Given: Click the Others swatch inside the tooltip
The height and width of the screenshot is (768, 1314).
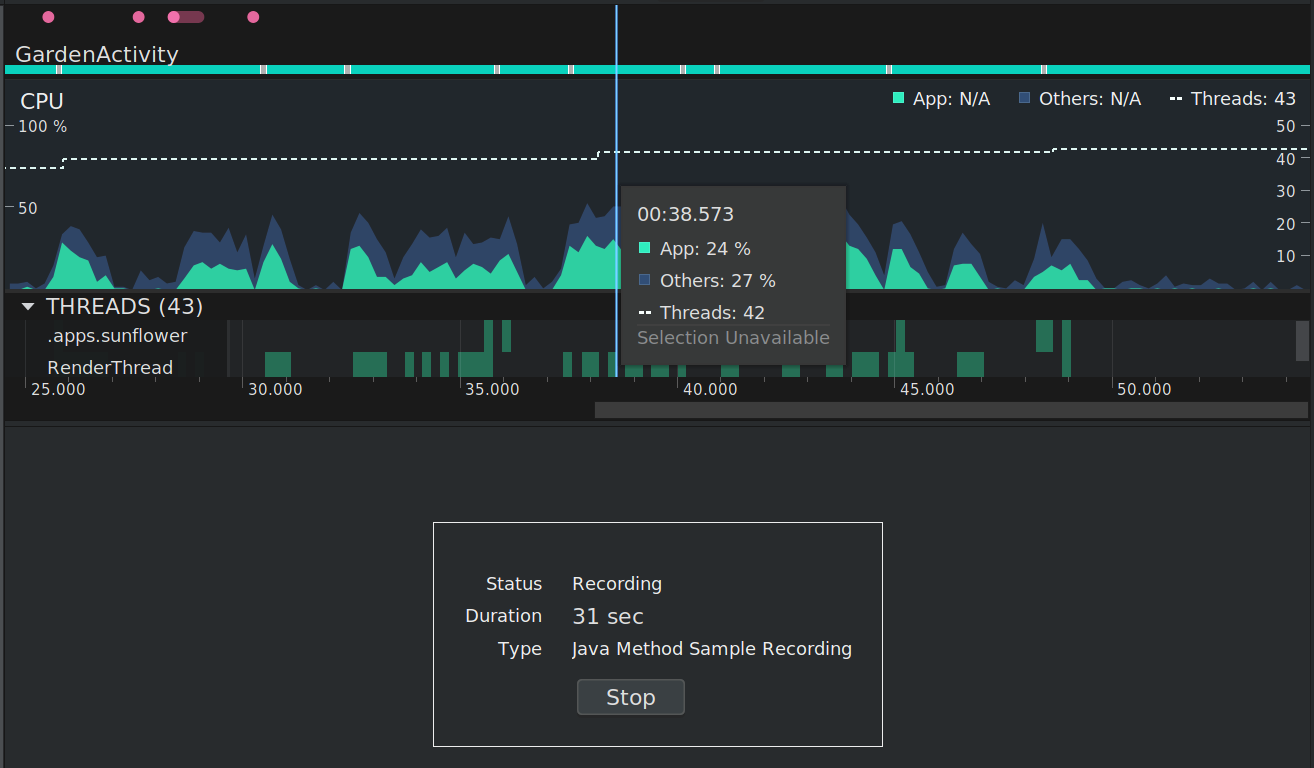Looking at the screenshot, I should [x=645, y=280].
